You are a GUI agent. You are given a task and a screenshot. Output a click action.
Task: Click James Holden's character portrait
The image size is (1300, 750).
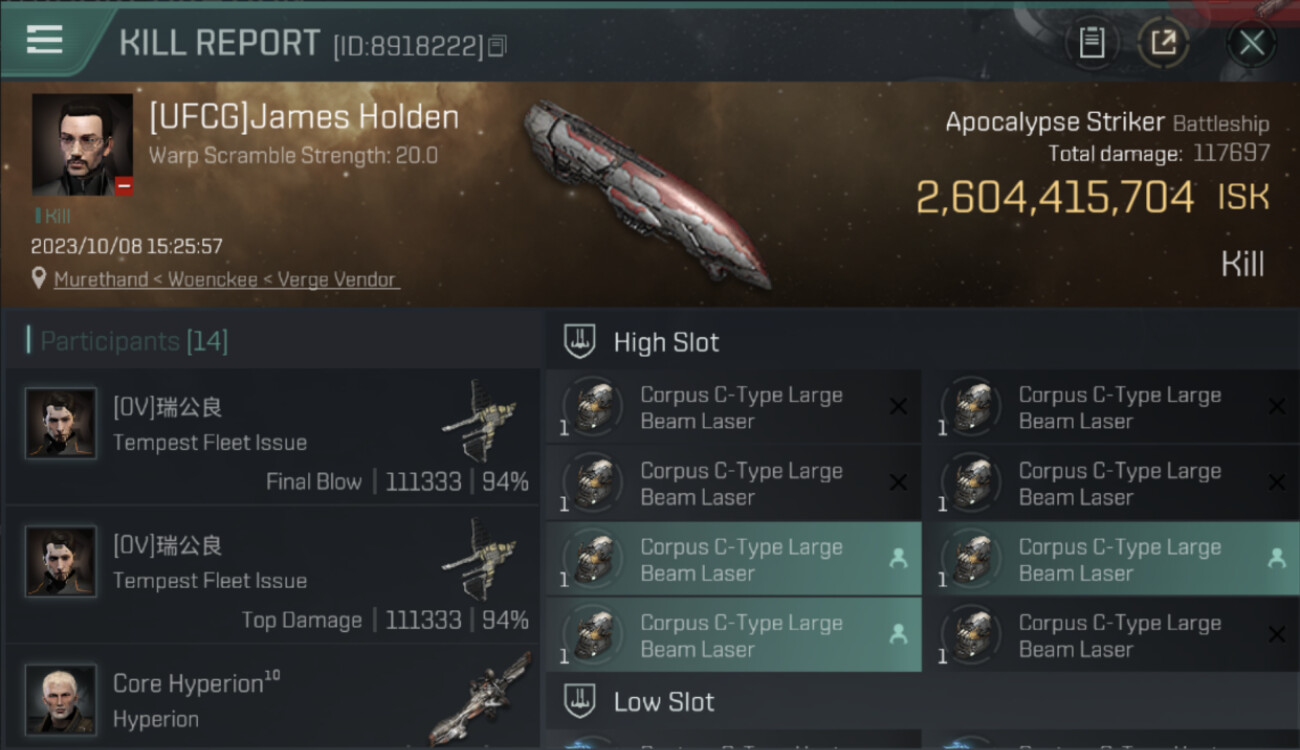82,144
